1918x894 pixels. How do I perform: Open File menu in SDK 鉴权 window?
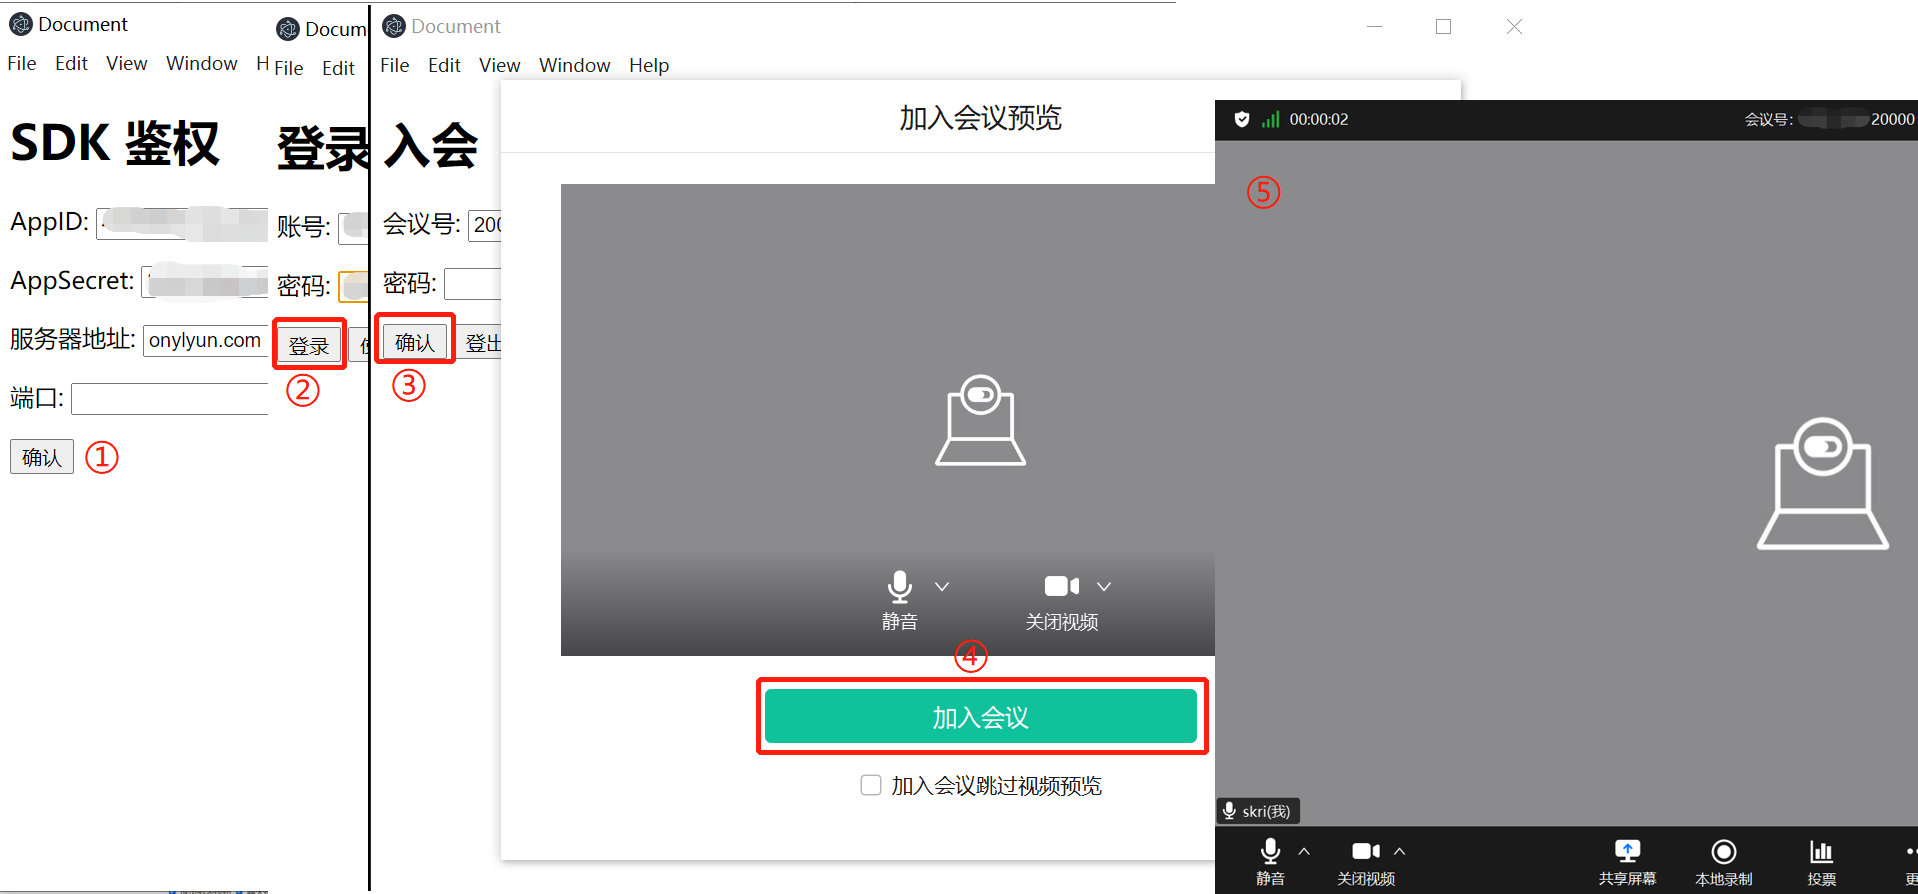[22, 63]
